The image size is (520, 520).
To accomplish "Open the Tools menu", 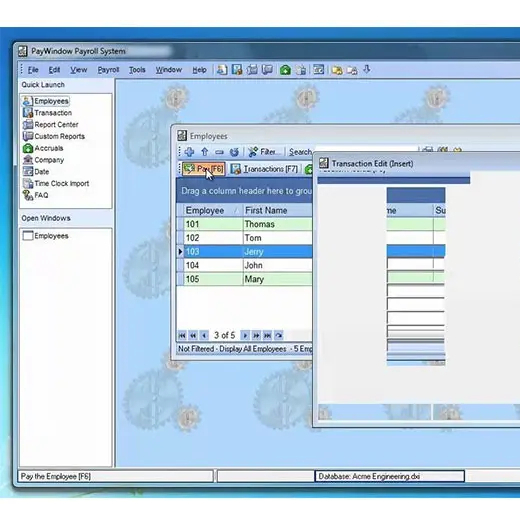I will pos(137,70).
